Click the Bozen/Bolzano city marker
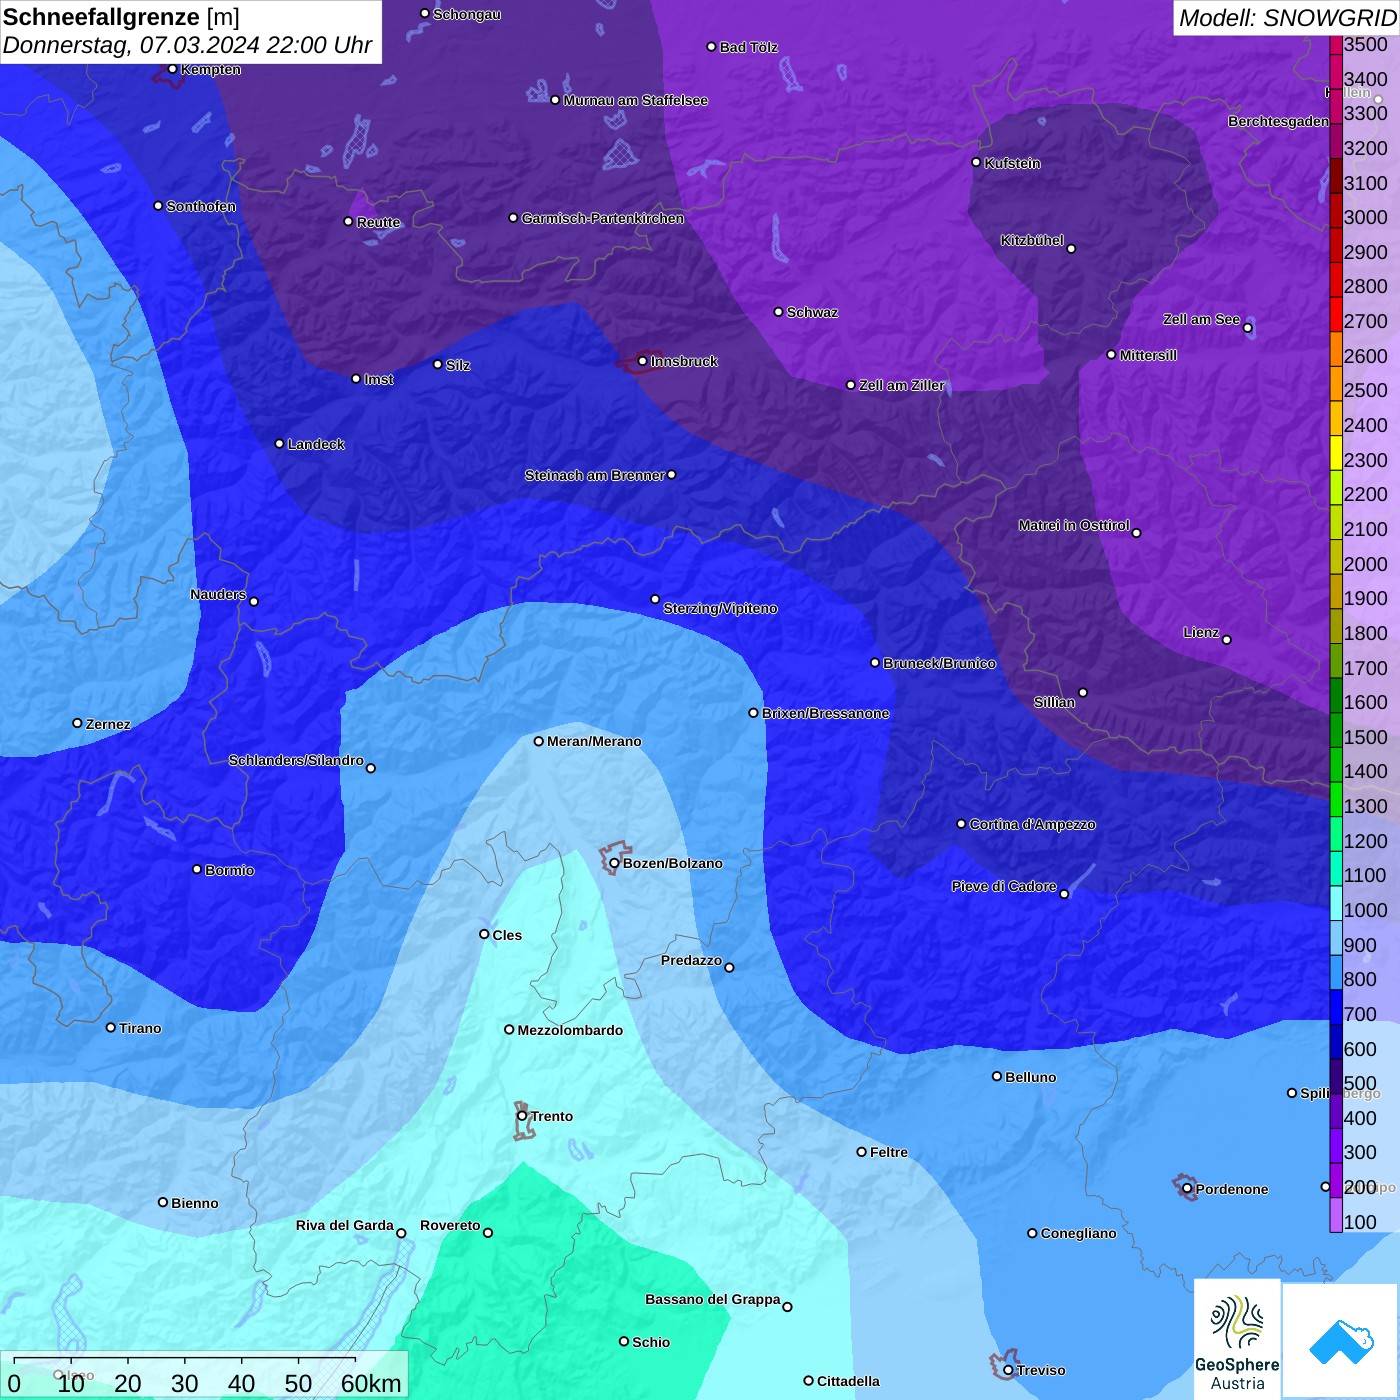 (614, 863)
